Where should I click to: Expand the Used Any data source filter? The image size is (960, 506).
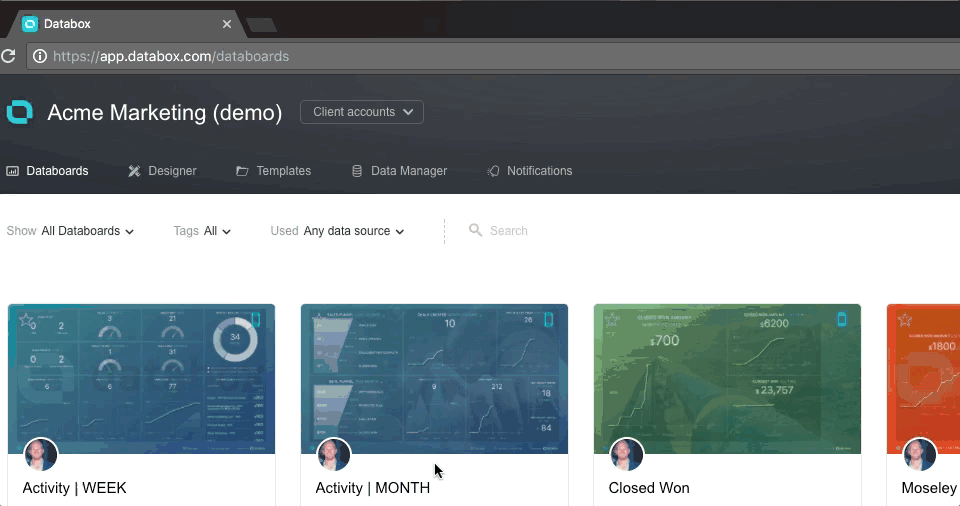pos(338,231)
